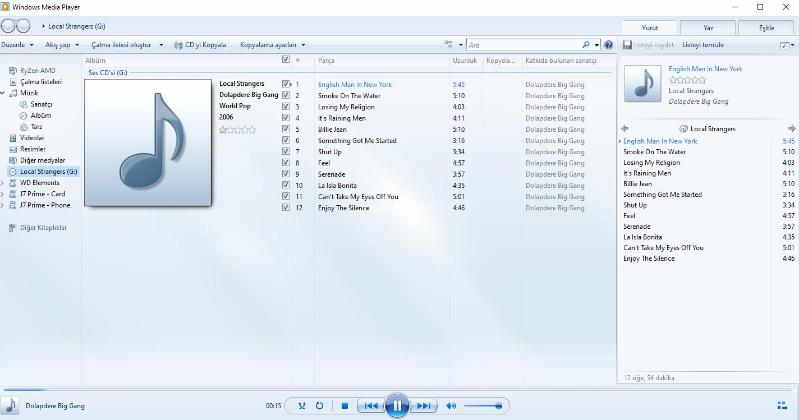Click Listeyi temizle in the list pane
The image size is (799, 420).
click(x=703, y=45)
